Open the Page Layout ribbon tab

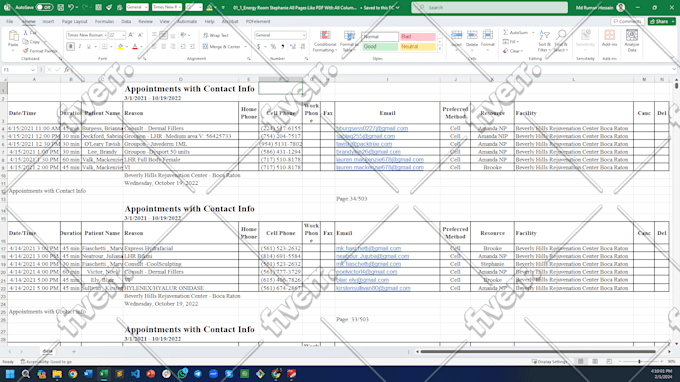click(x=74, y=21)
